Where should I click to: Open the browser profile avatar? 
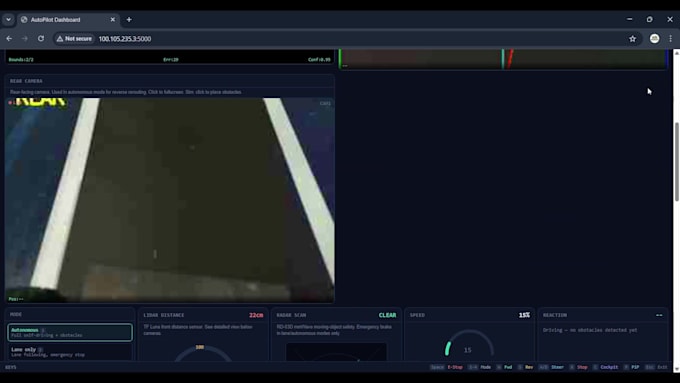654,39
